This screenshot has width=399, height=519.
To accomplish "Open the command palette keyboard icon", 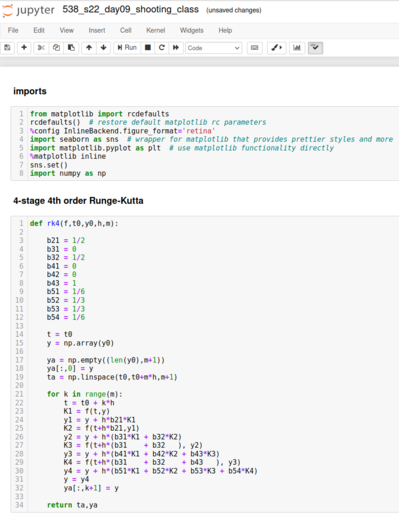I will tap(254, 48).
